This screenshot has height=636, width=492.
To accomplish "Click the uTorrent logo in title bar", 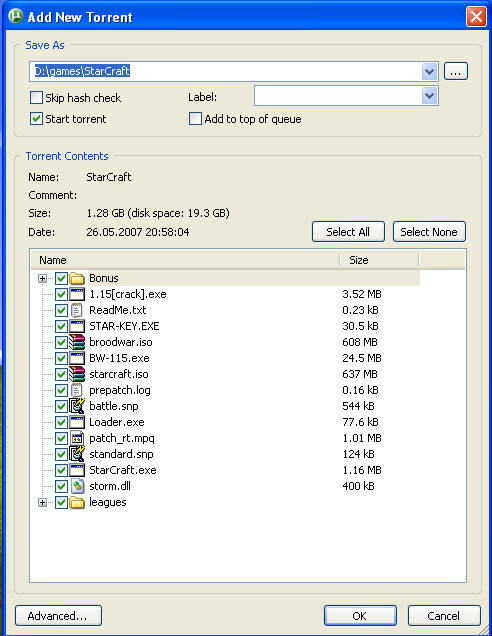I will click(15, 16).
